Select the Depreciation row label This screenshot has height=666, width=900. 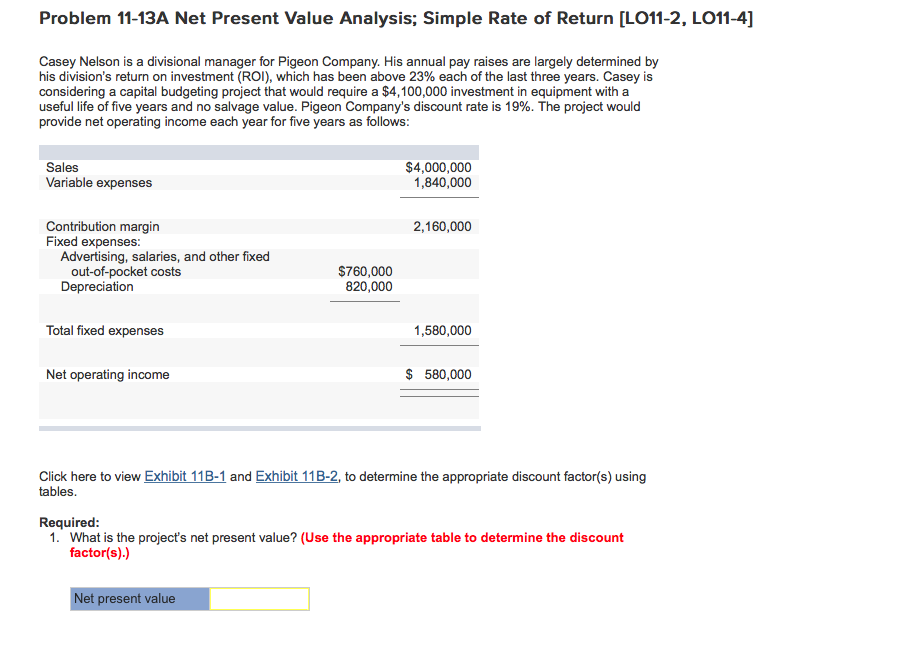[96, 287]
